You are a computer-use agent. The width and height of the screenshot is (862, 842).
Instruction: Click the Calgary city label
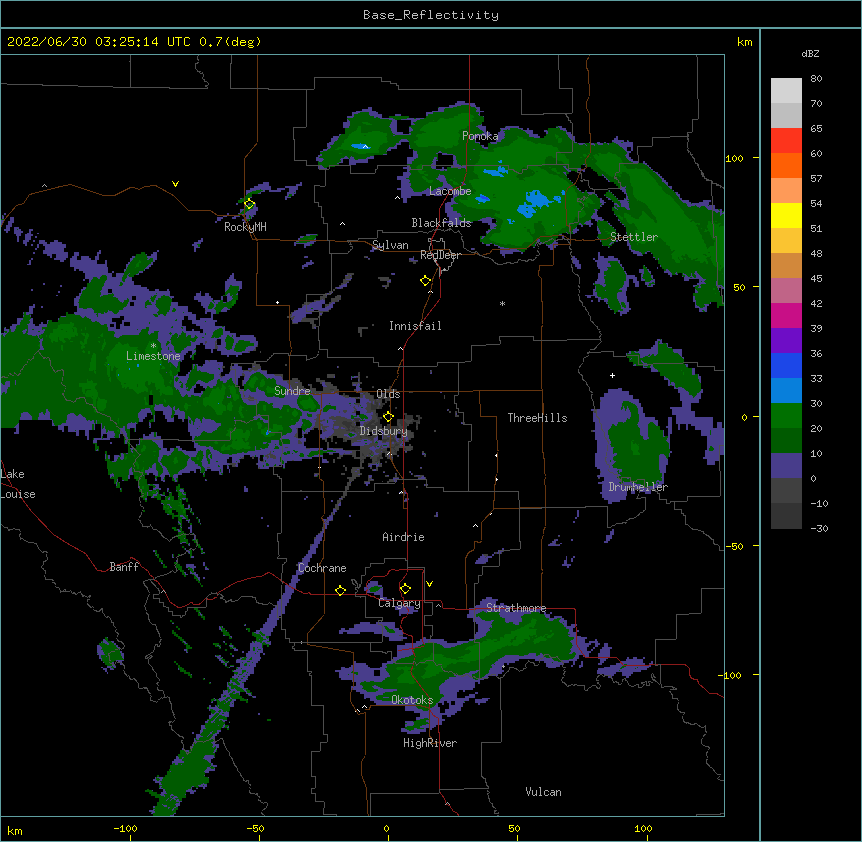(x=399, y=603)
